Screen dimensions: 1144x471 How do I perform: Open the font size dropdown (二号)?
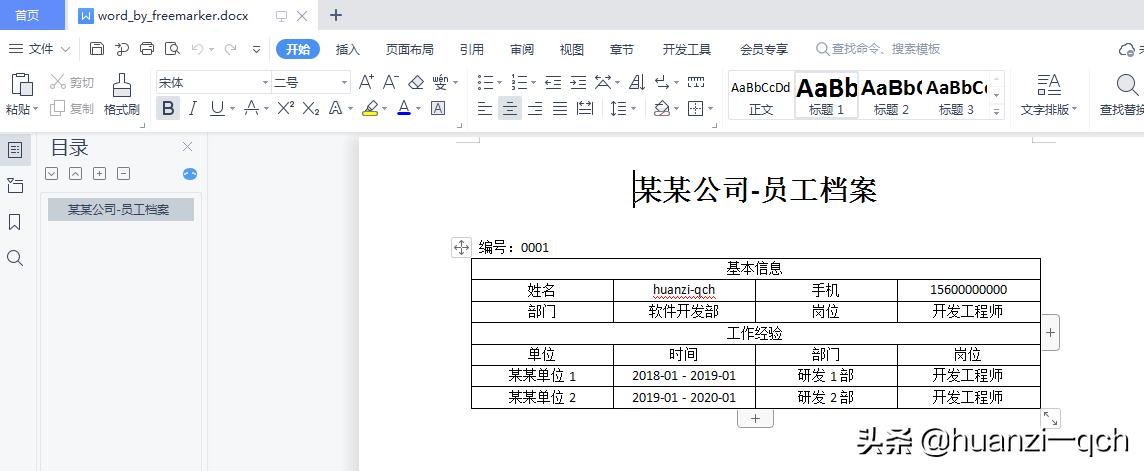(344, 82)
